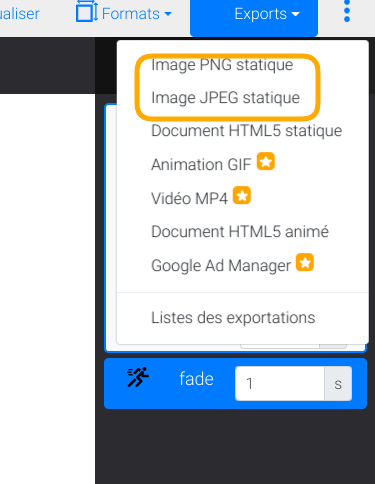Screen dimensions: 375x484
Task: Expand the Formats dropdown
Action: point(124,13)
